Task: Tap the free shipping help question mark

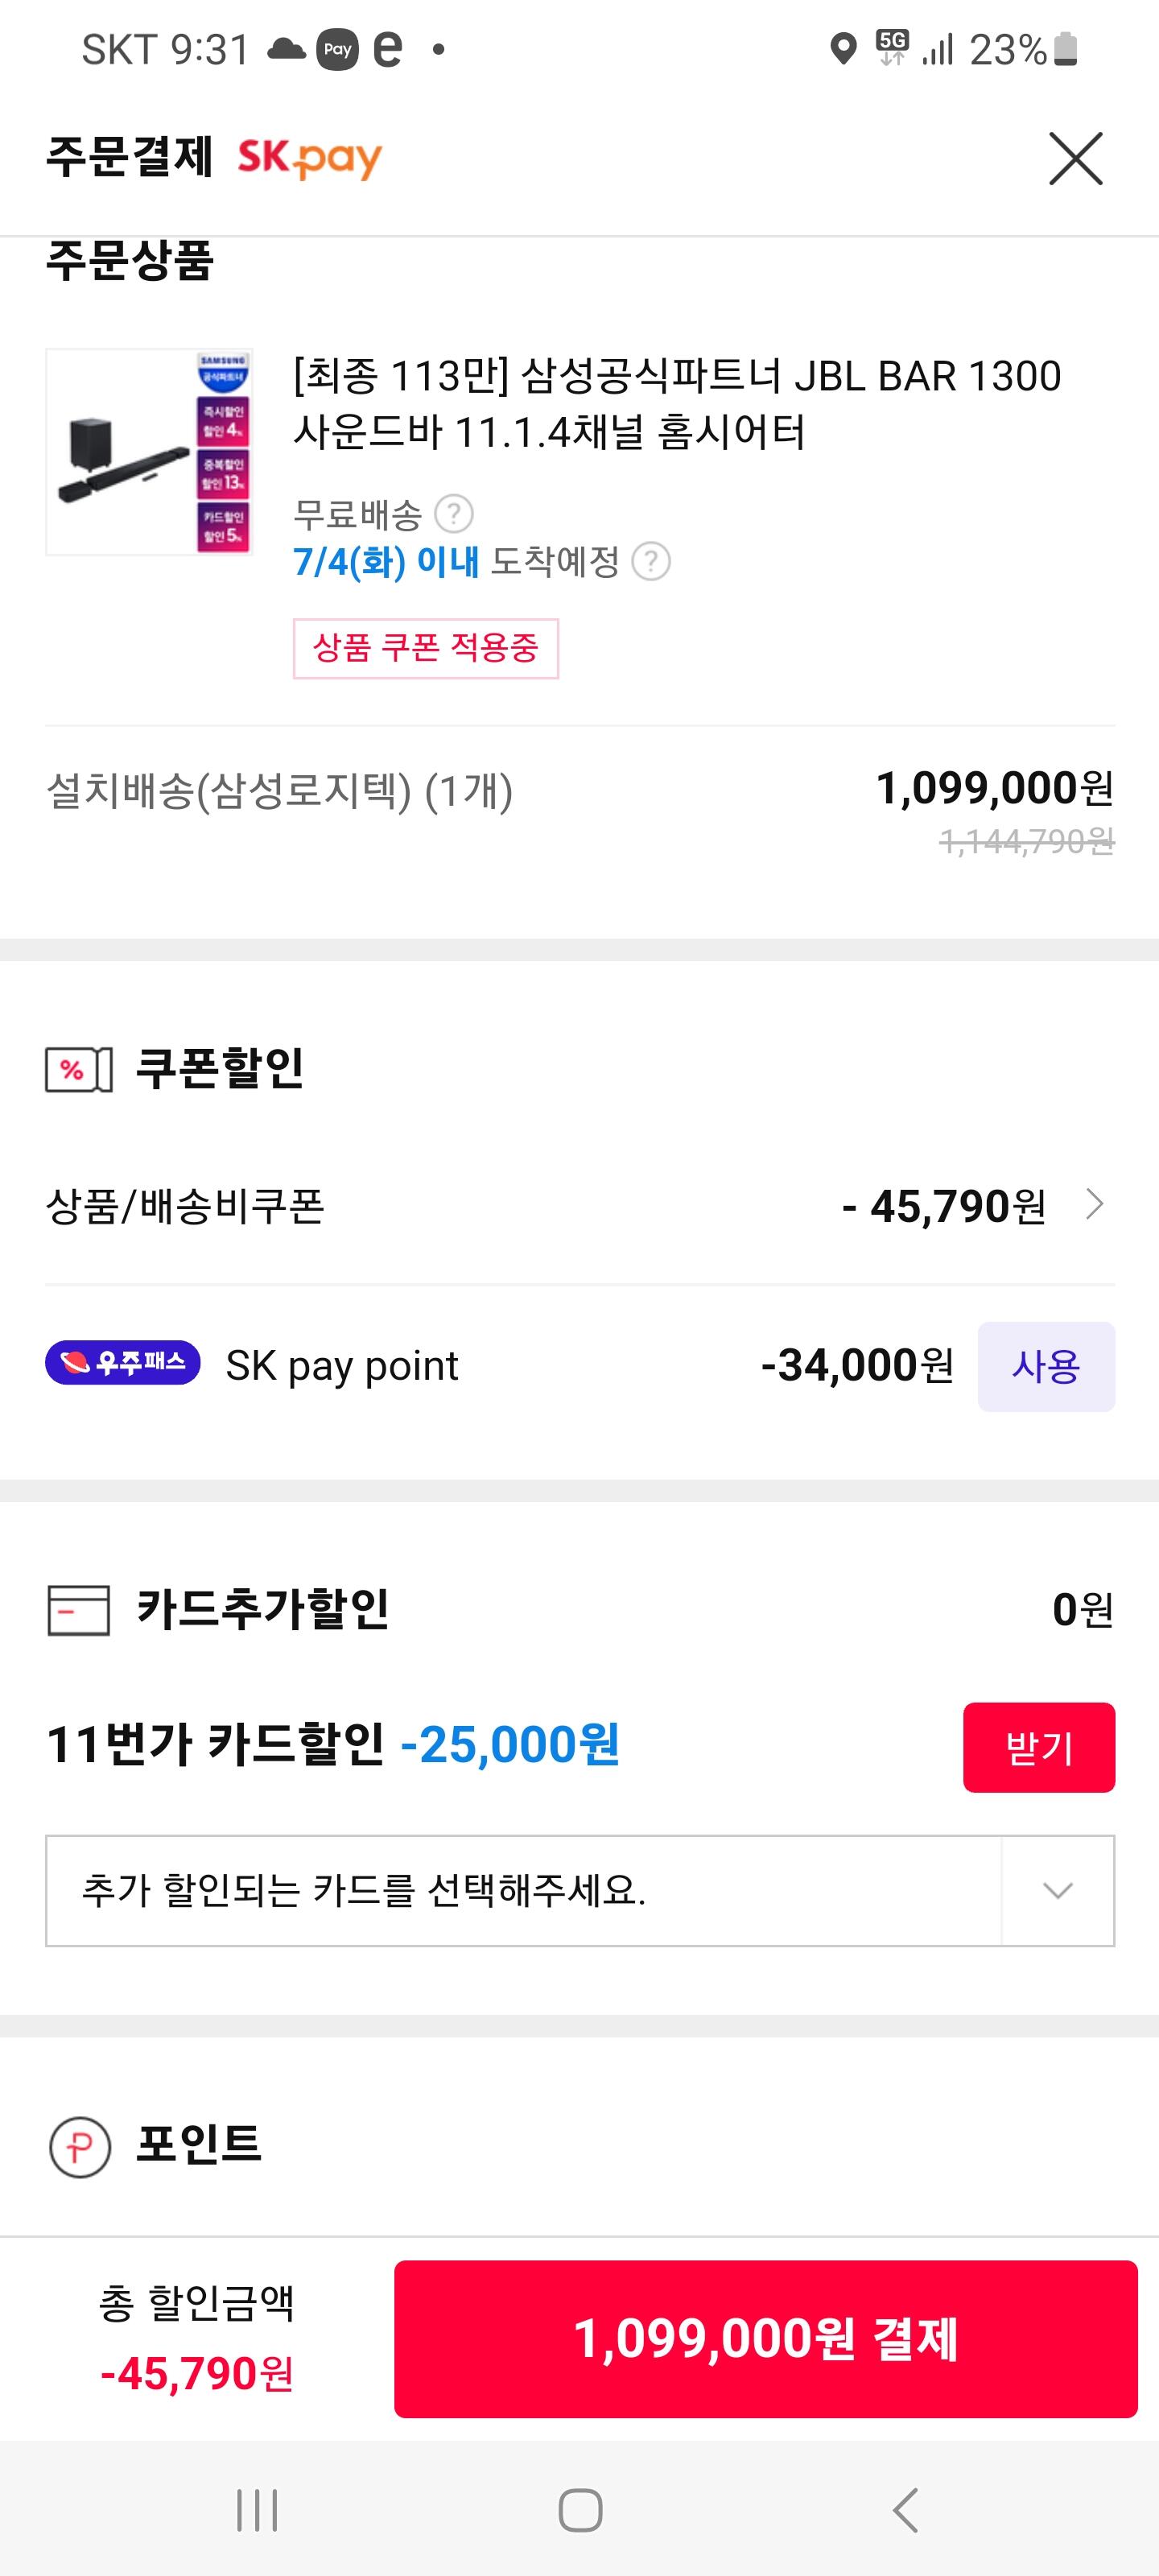Action: click(x=454, y=514)
